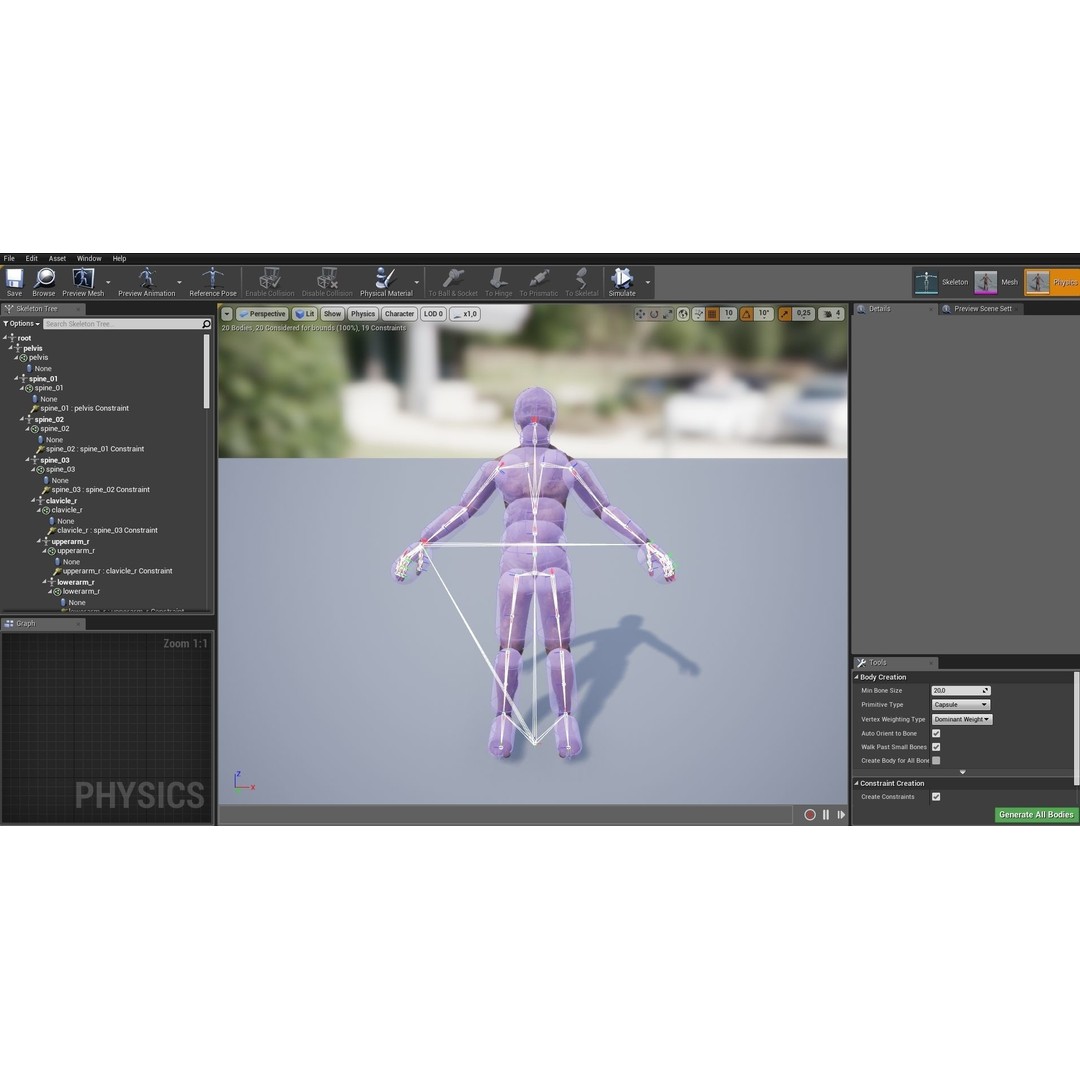Click the Generate All Bodies button
The width and height of the screenshot is (1080, 1080).
1036,815
